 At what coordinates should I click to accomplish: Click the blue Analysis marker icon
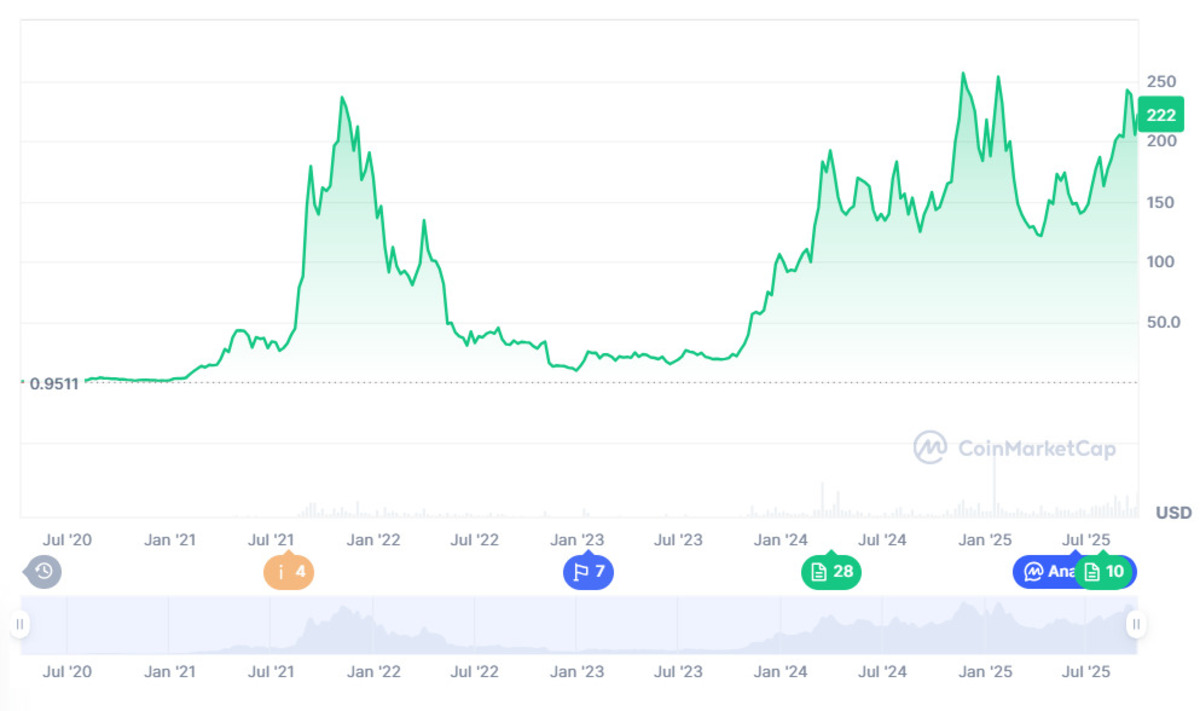click(x=1034, y=572)
